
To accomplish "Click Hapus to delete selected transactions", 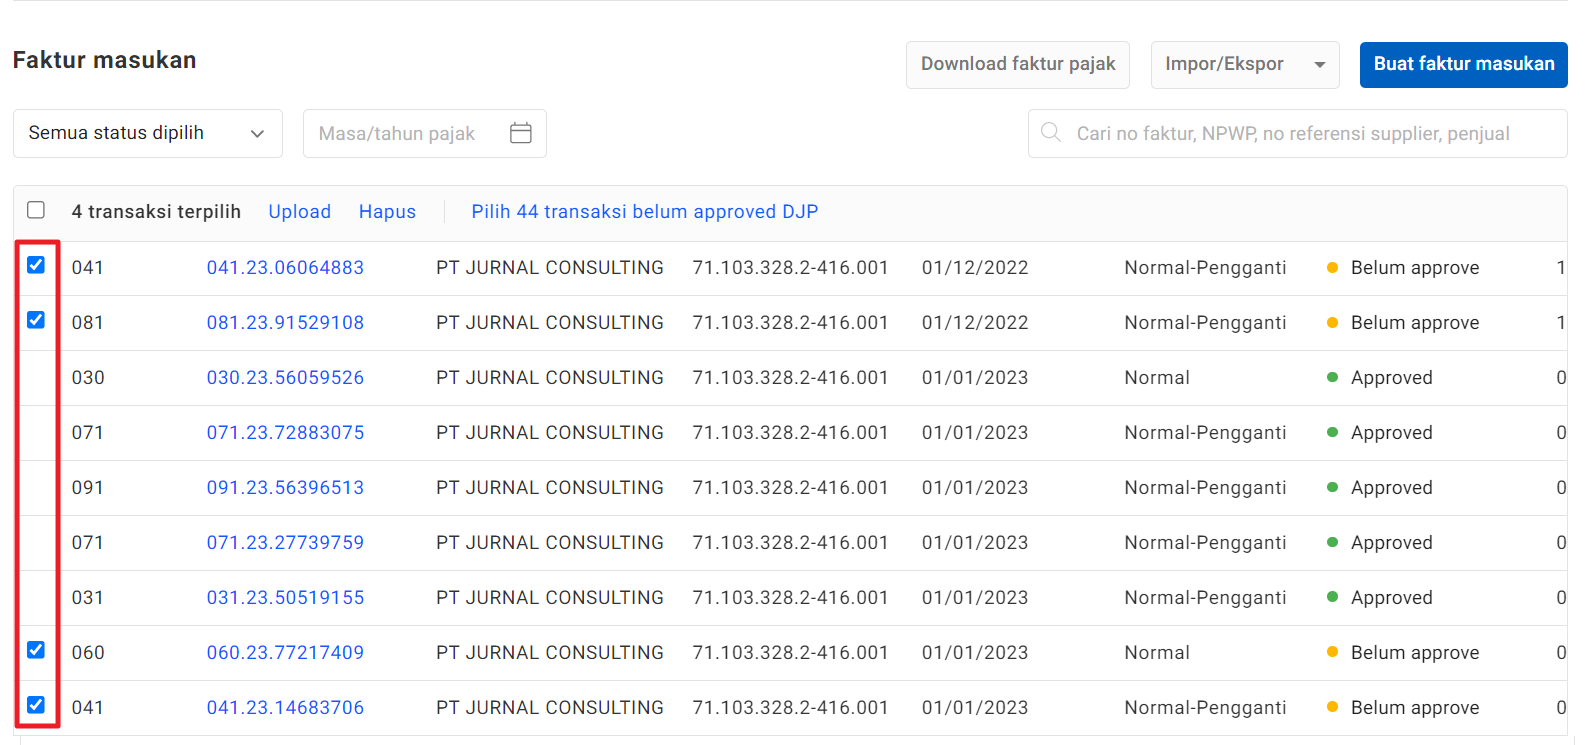I will 387,212.
